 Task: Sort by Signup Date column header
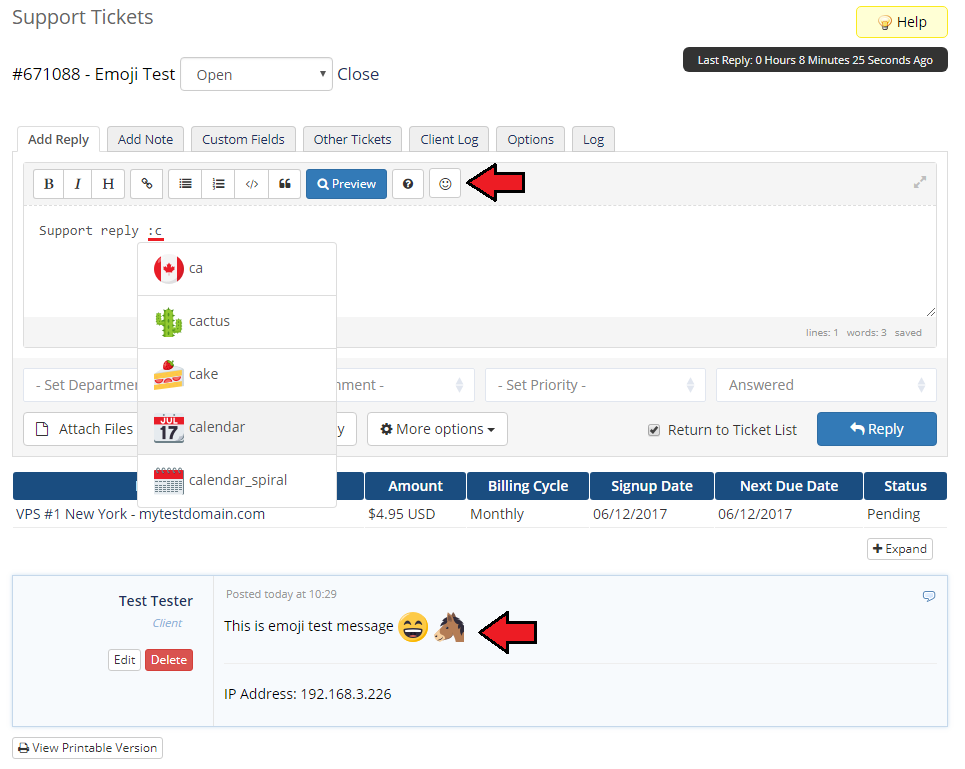[652, 486]
